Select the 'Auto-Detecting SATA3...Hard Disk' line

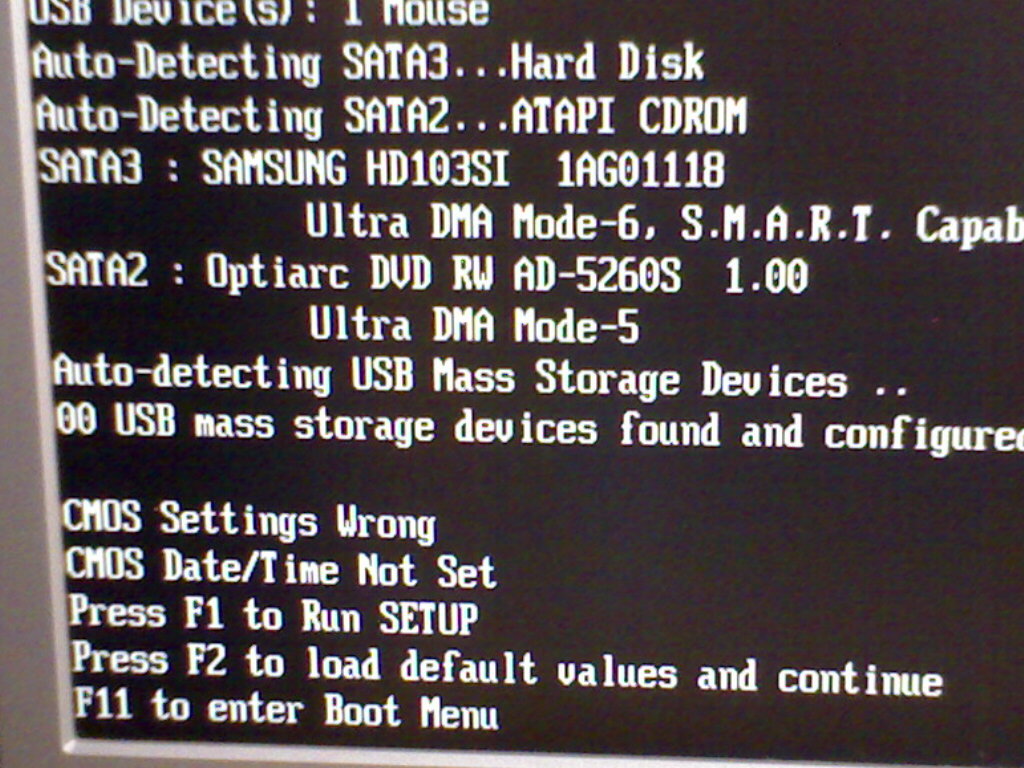click(368, 64)
